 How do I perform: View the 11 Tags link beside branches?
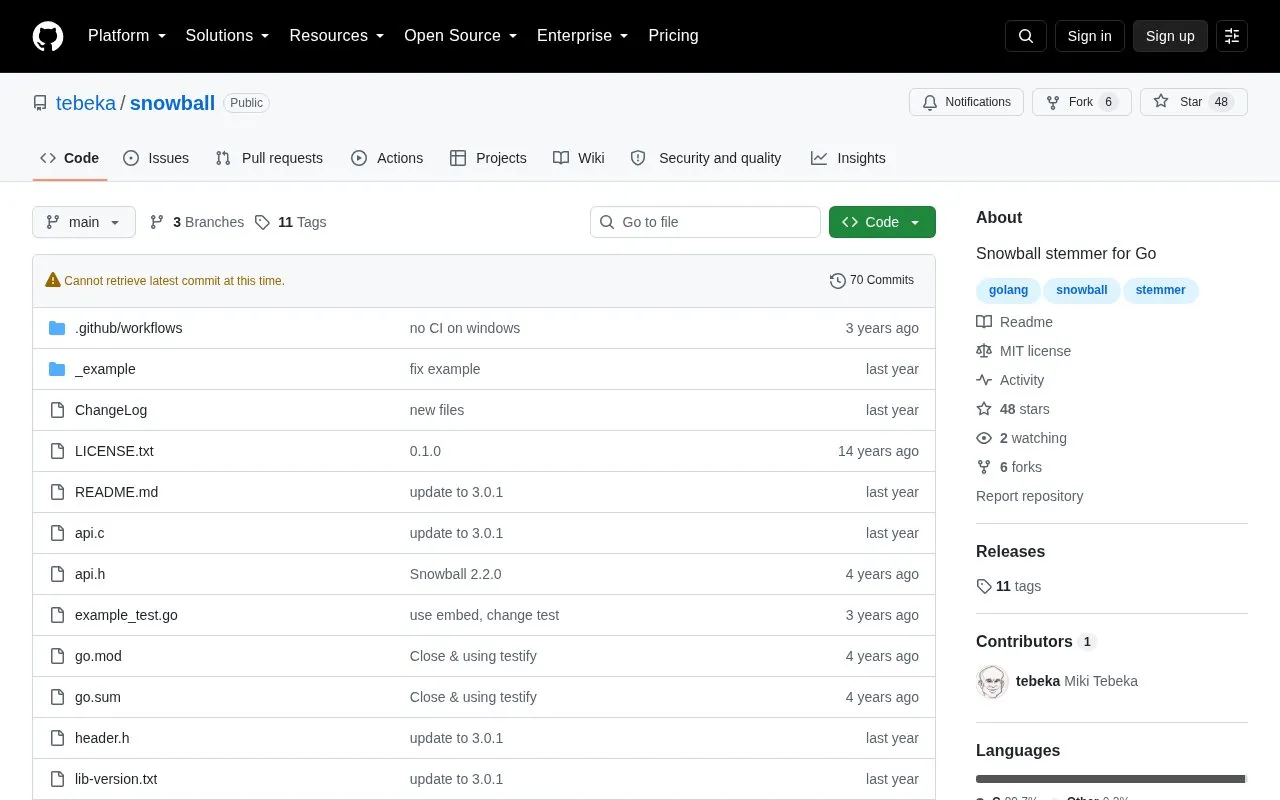pyautogui.click(x=291, y=222)
